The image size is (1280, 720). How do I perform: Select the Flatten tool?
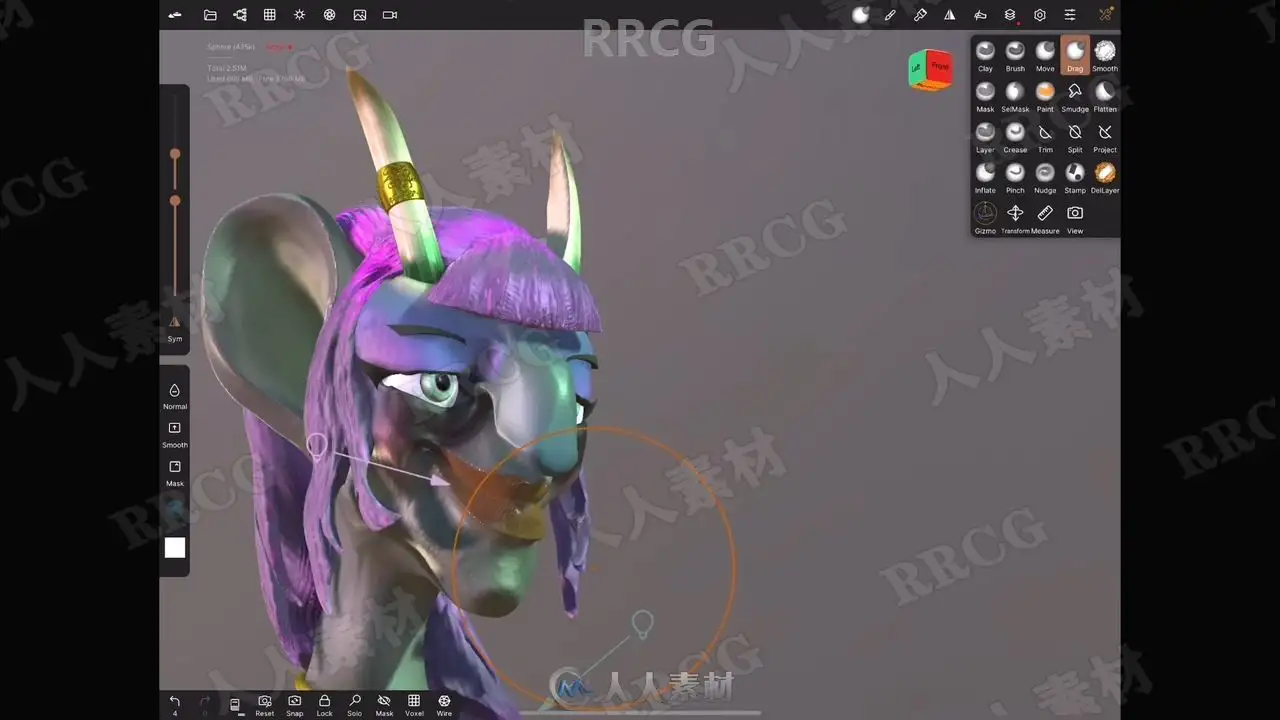[1105, 97]
